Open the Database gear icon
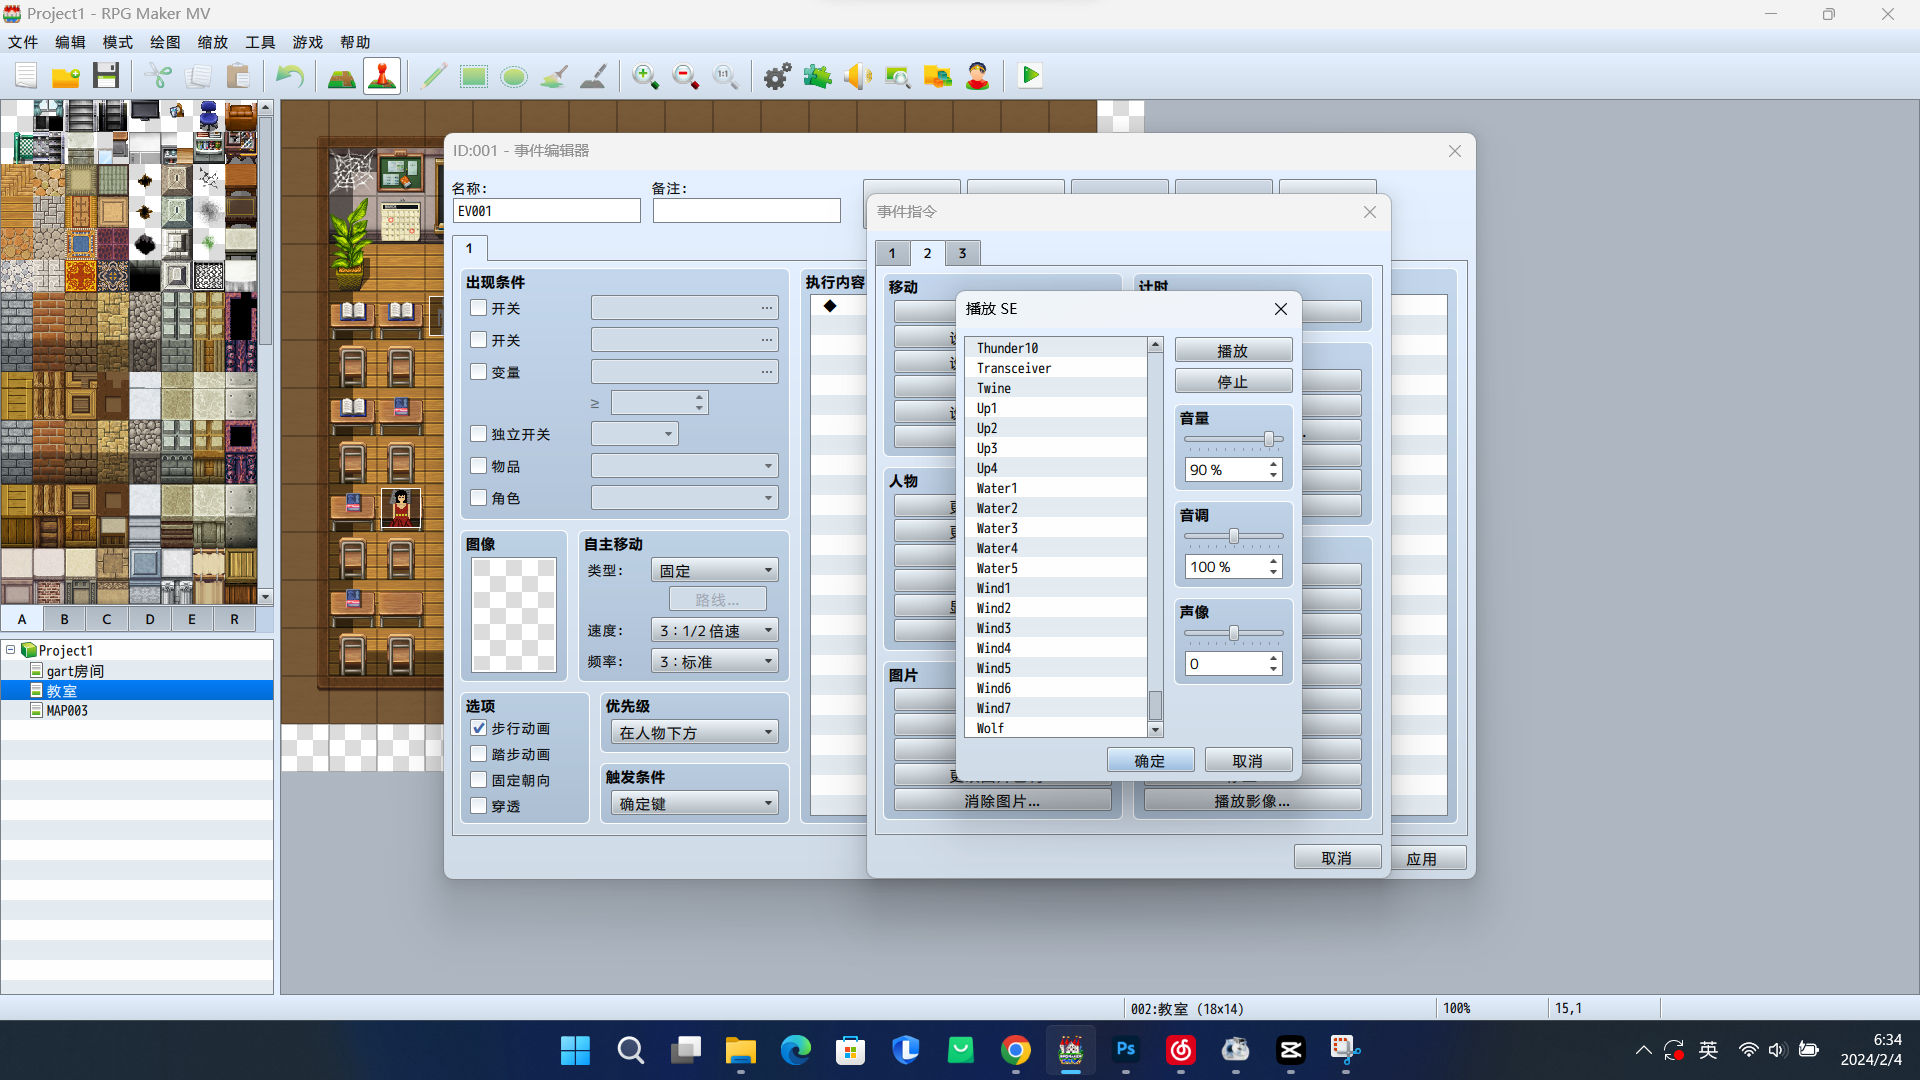1920x1080 pixels. (778, 76)
